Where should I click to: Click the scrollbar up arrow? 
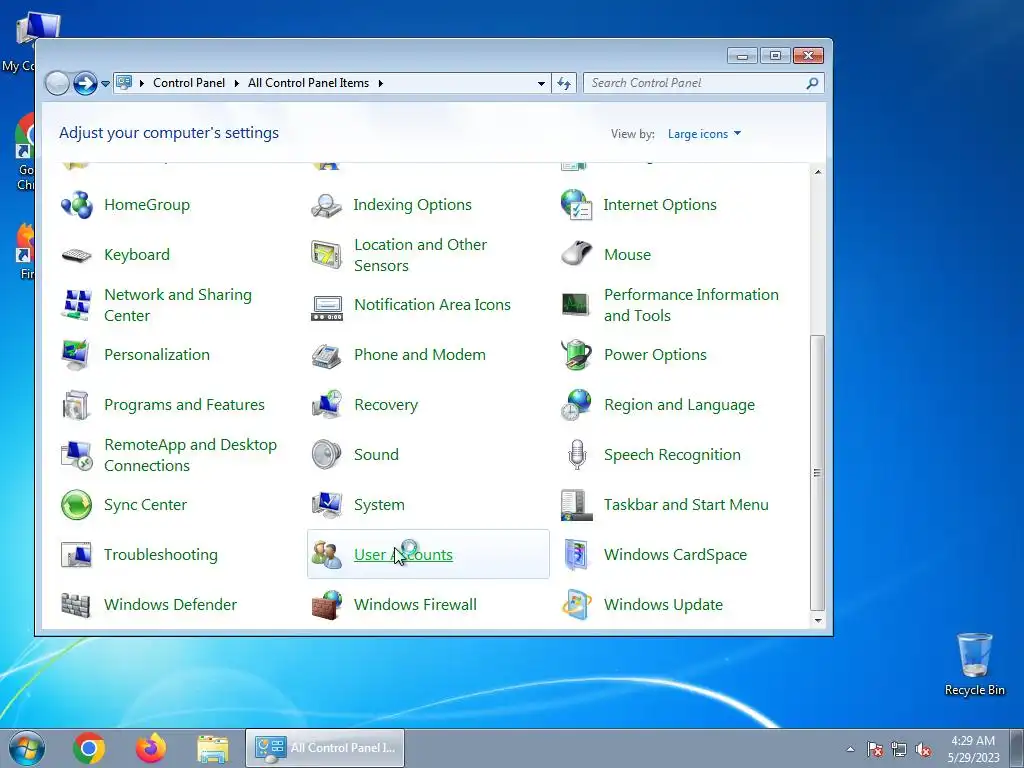pos(818,172)
